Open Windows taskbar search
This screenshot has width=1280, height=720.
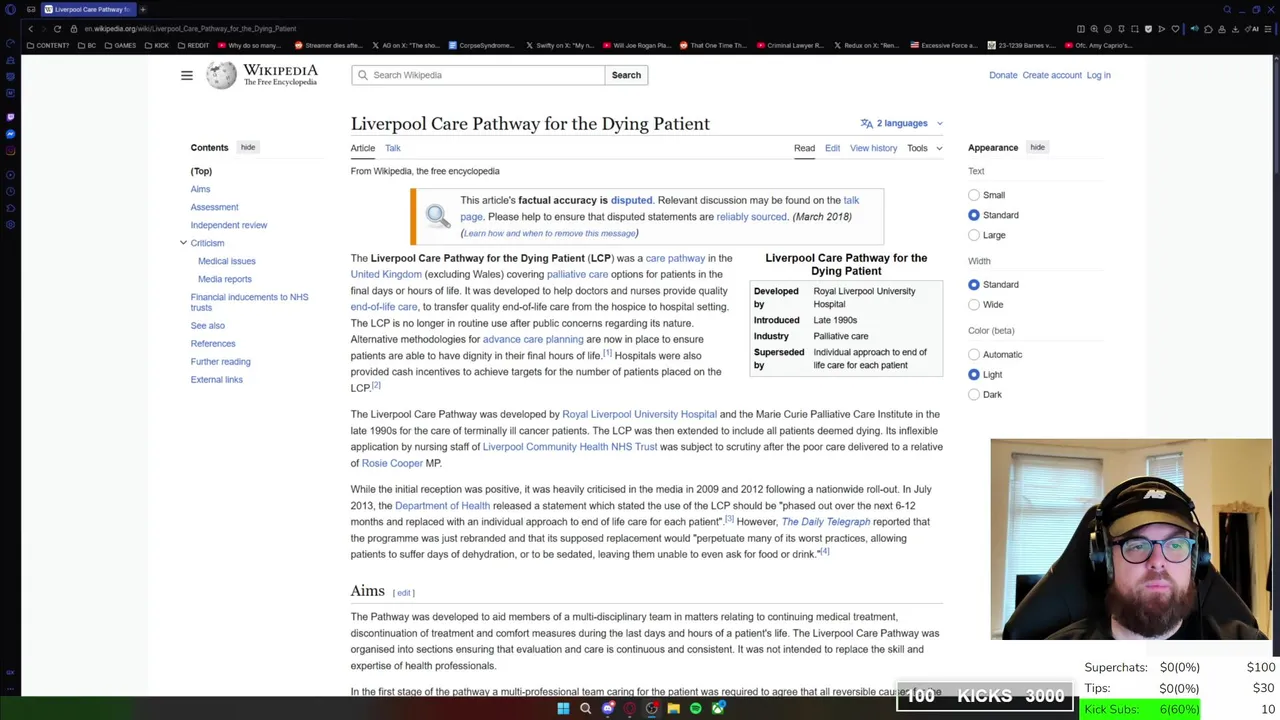pos(585,708)
